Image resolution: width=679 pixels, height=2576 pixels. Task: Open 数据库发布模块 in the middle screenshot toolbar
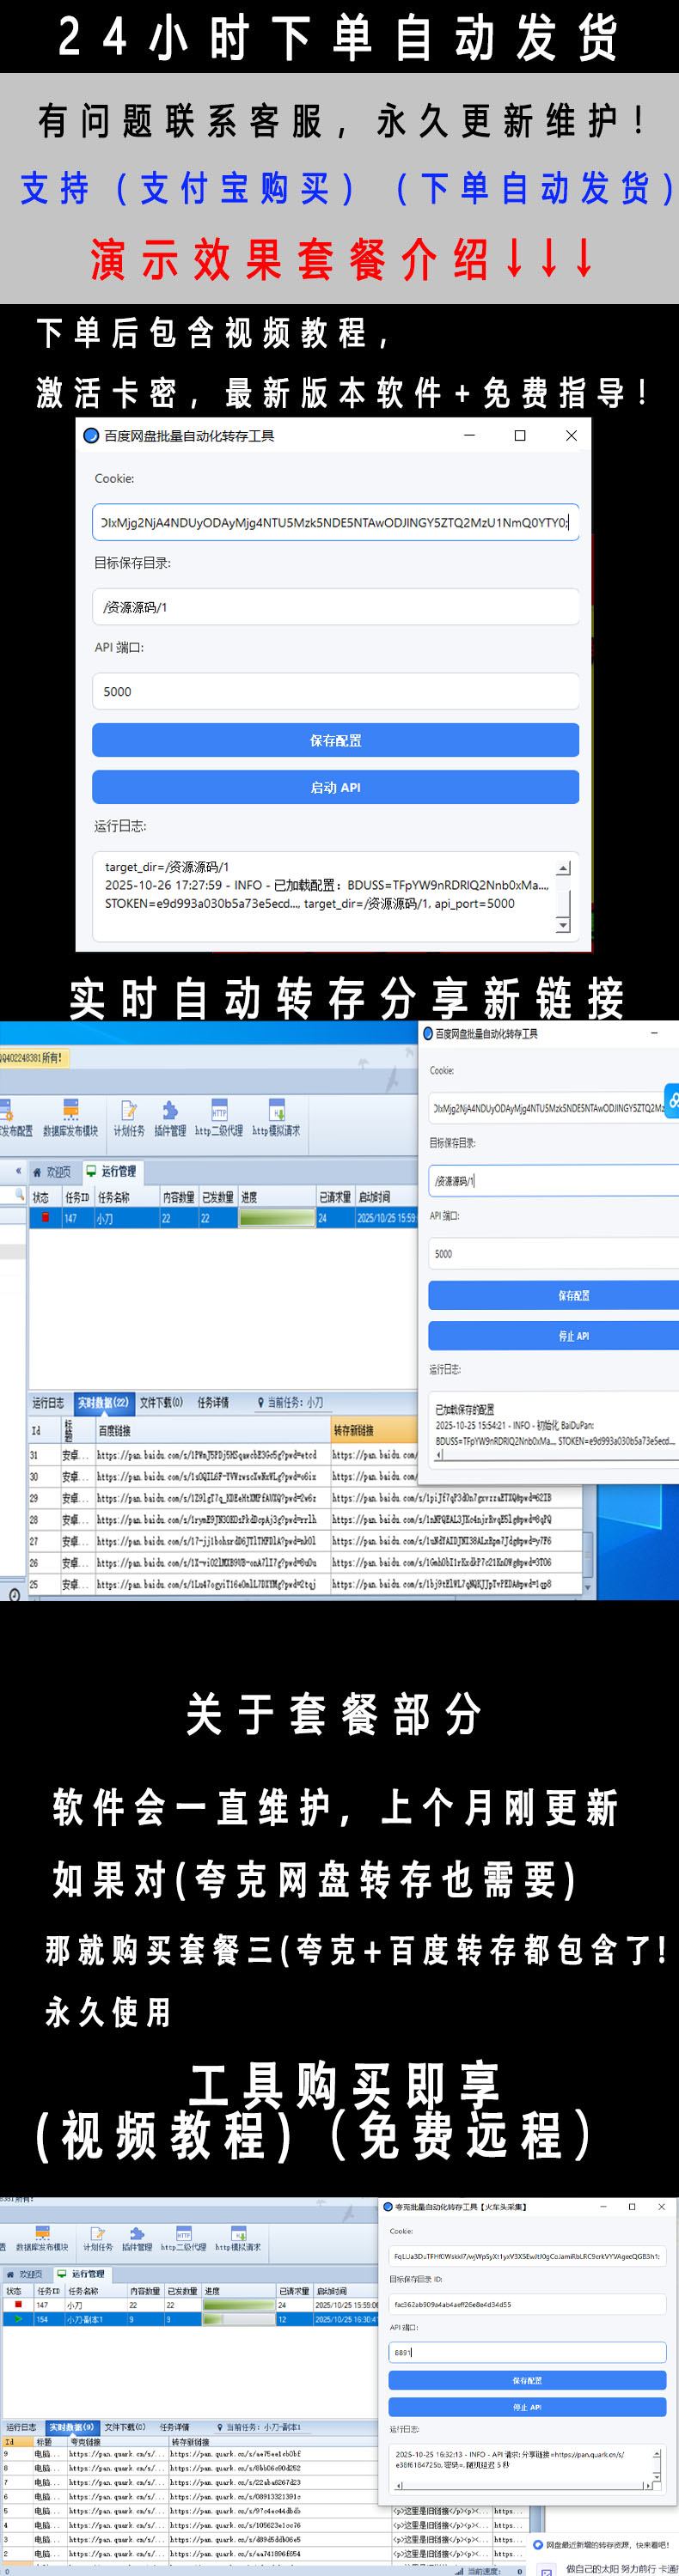coord(70,1118)
